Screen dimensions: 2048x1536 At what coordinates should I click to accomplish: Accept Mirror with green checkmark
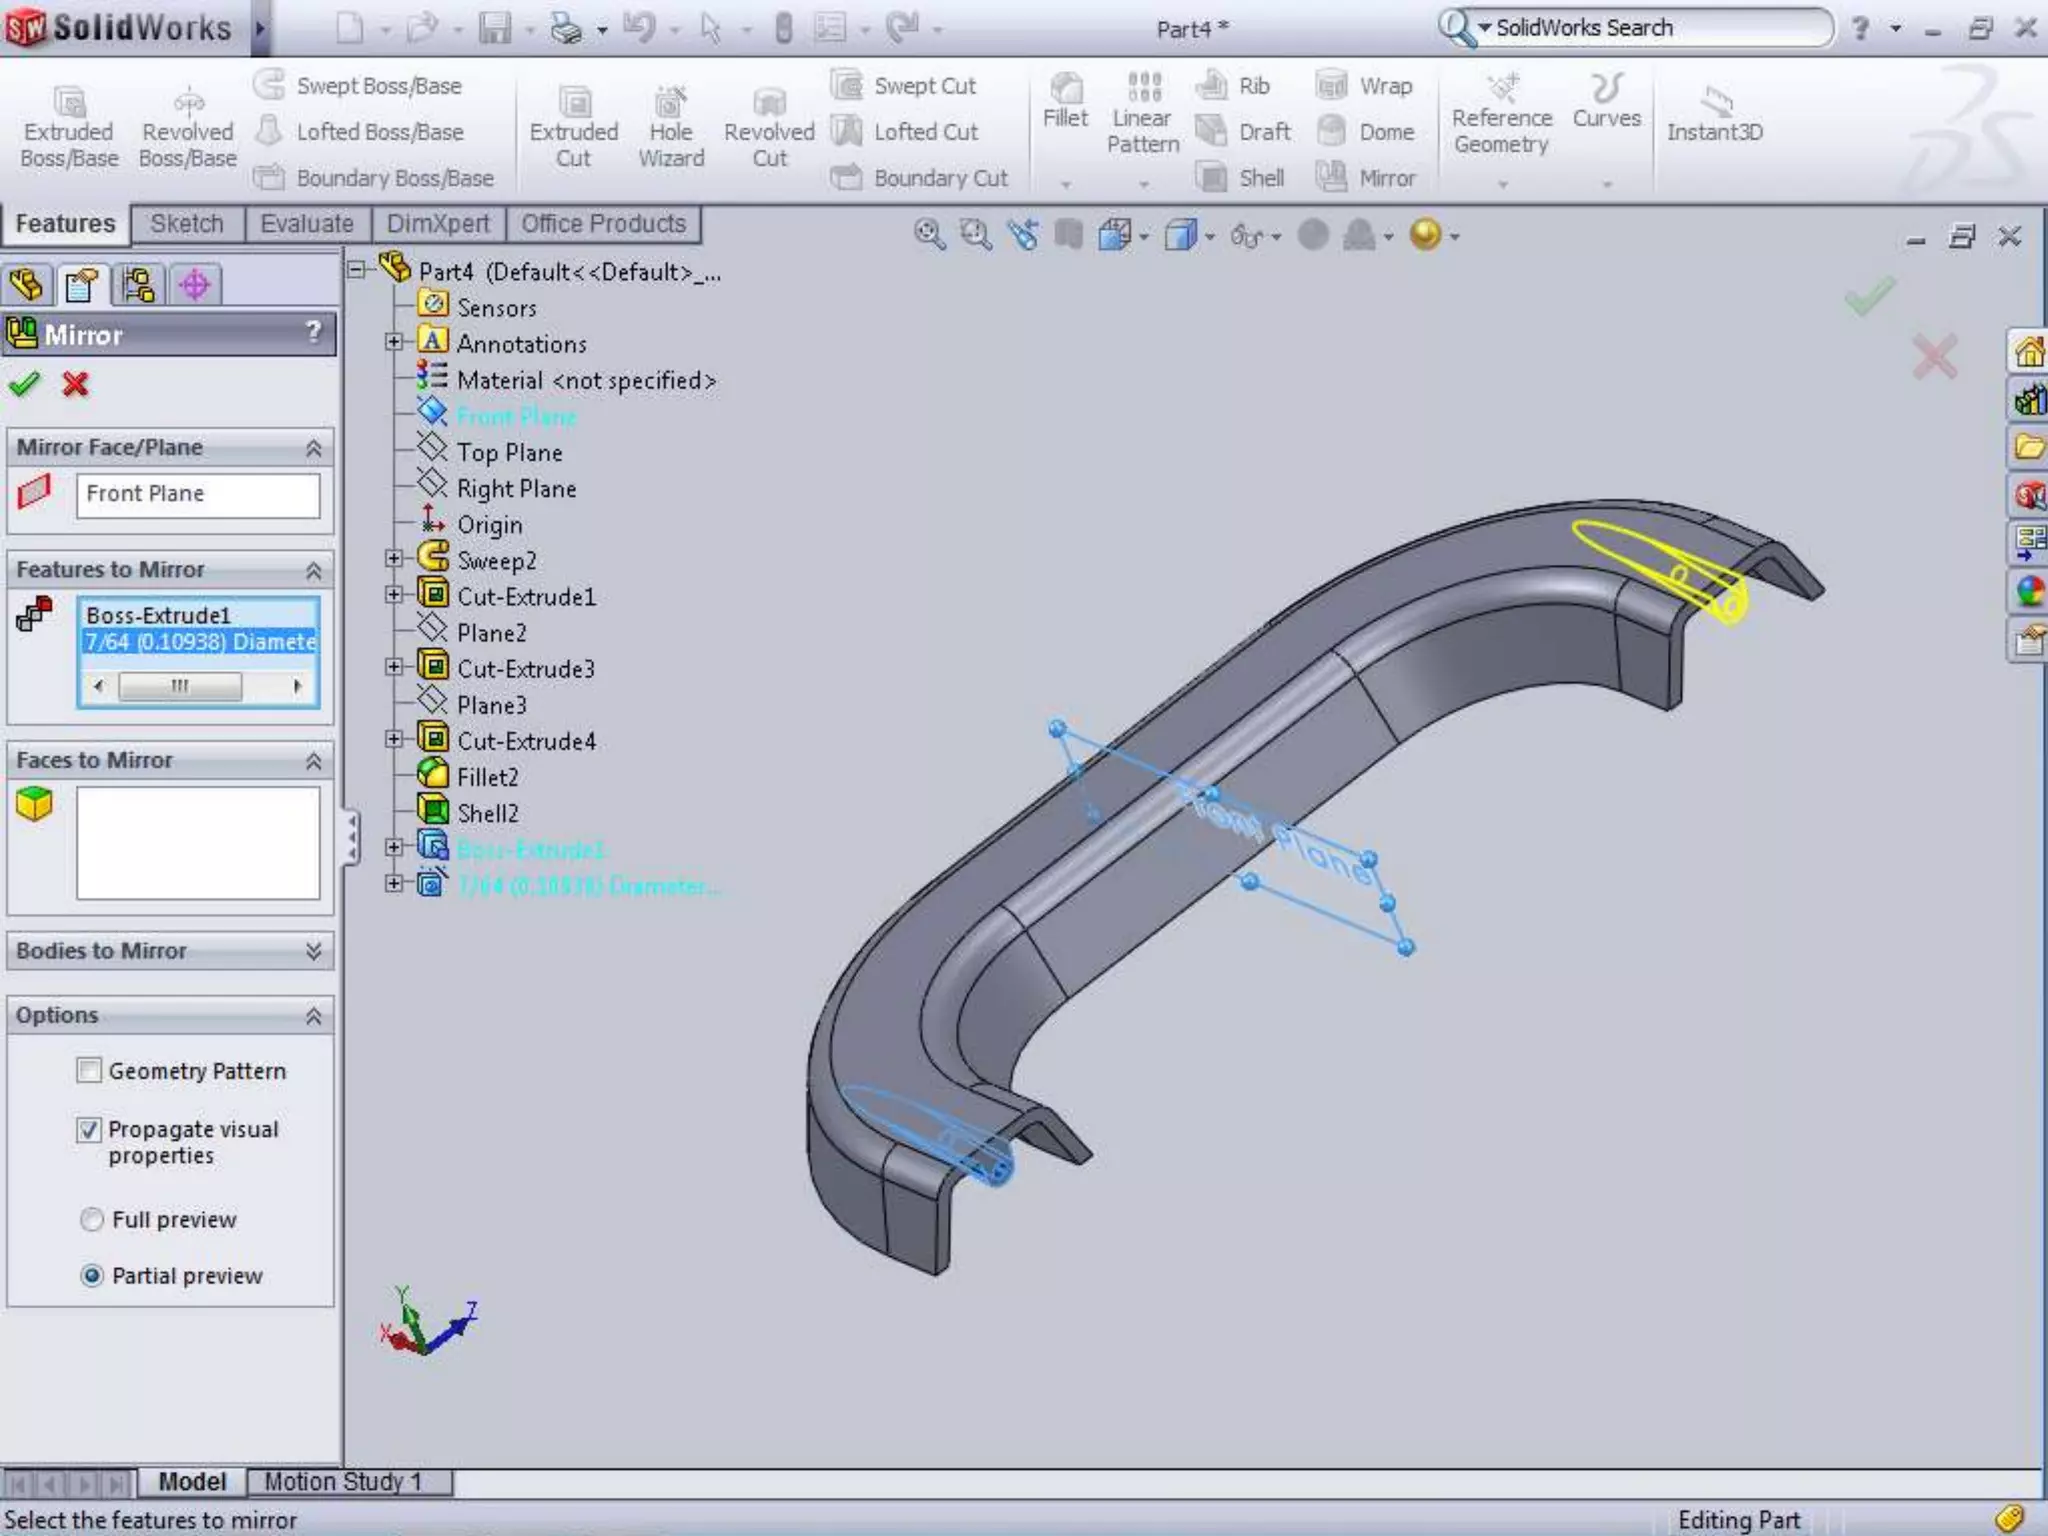(24, 384)
